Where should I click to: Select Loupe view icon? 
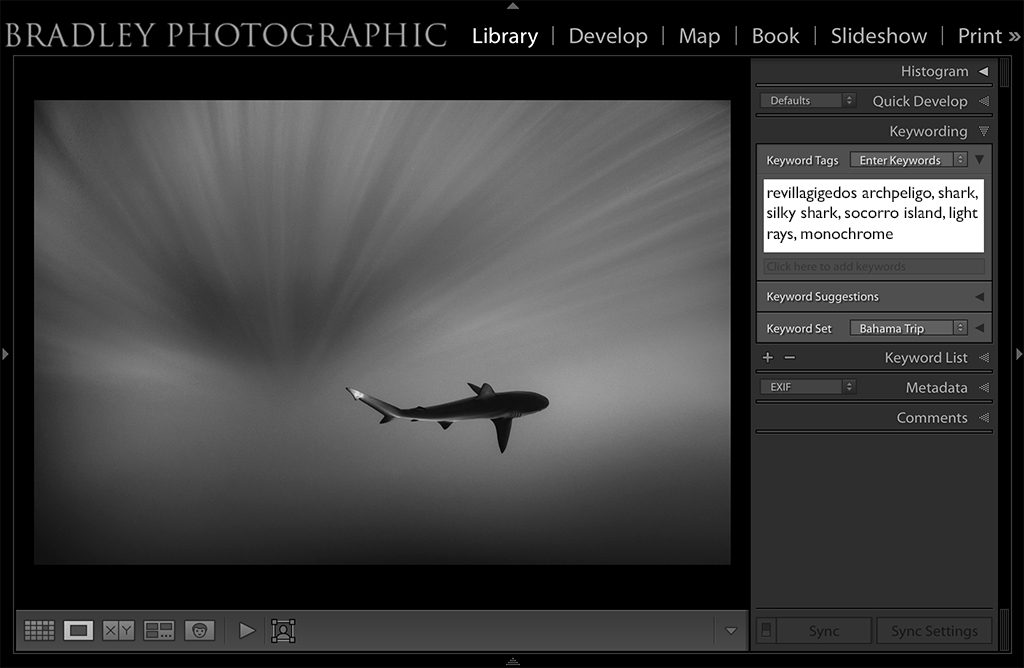78,630
